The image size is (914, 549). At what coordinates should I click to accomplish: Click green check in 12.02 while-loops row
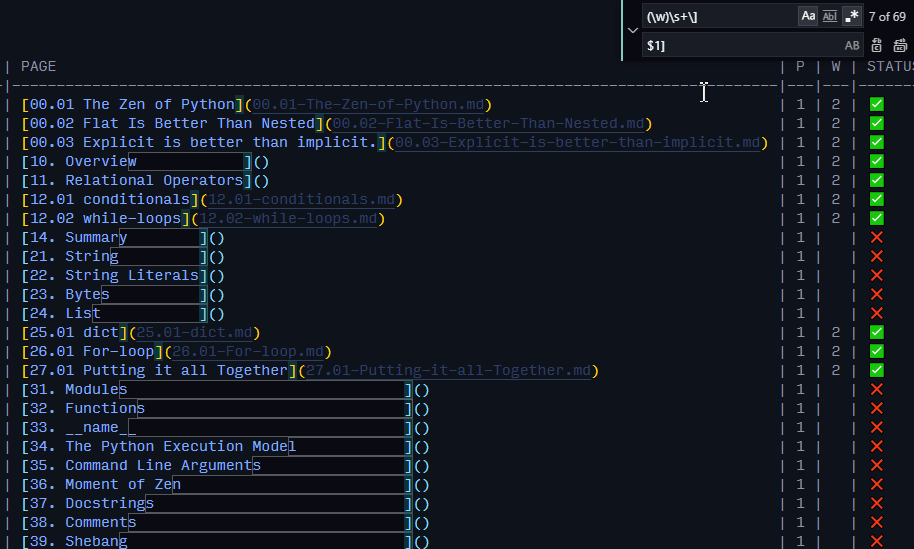pyautogui.click(x=877, y=219)
